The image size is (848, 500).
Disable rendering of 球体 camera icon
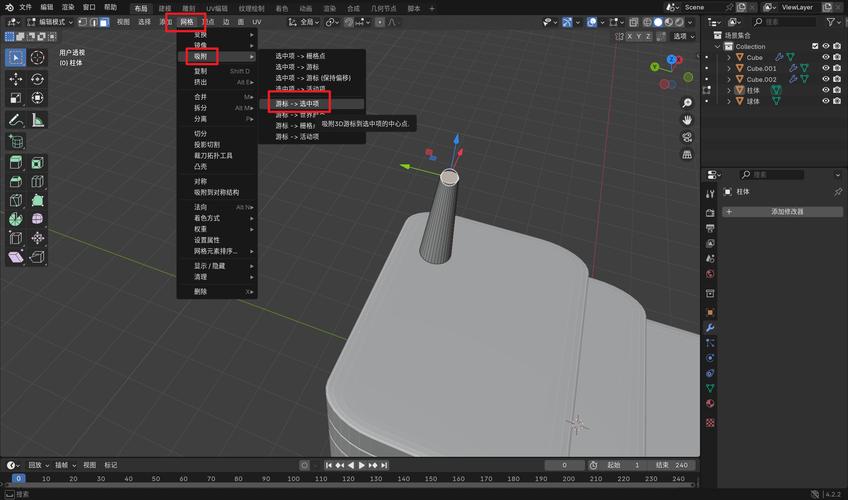tap(837, 101)
